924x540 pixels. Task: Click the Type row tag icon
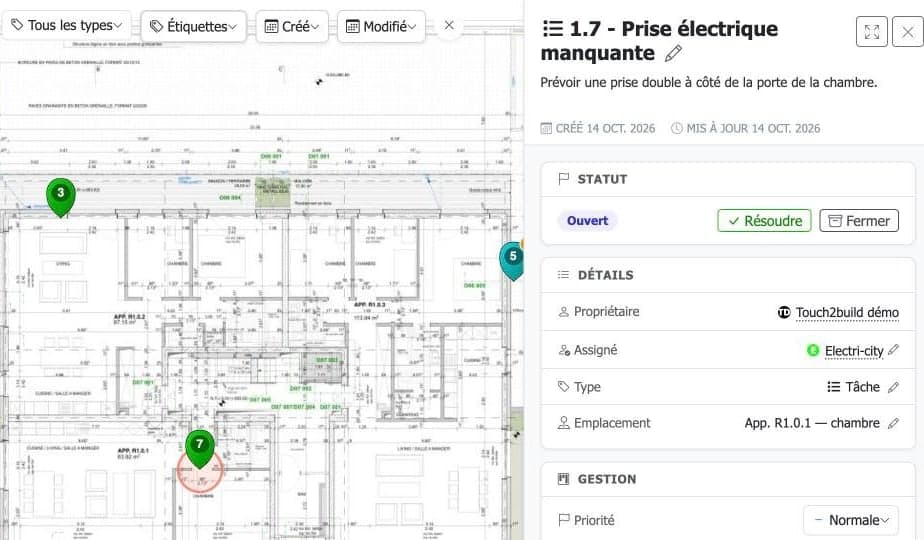tap(563, 387)
